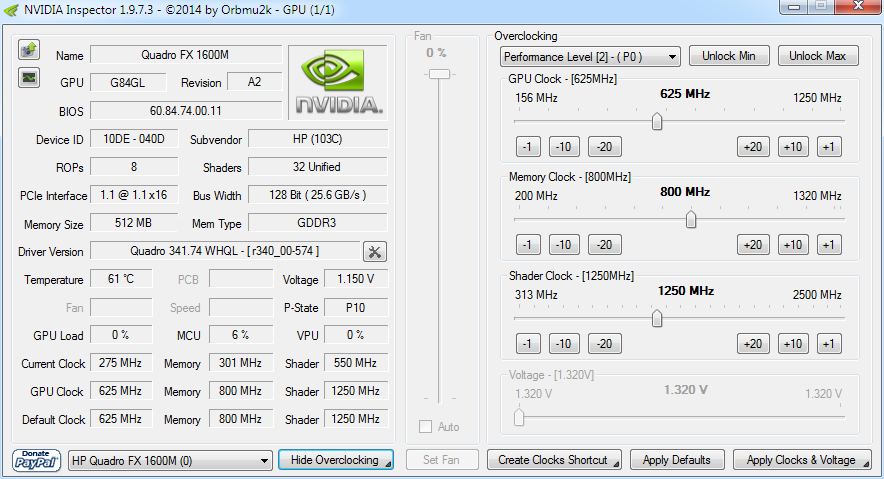Click the Bus Width value 128 Bit (25.6 GB/s)

(318, 194)
